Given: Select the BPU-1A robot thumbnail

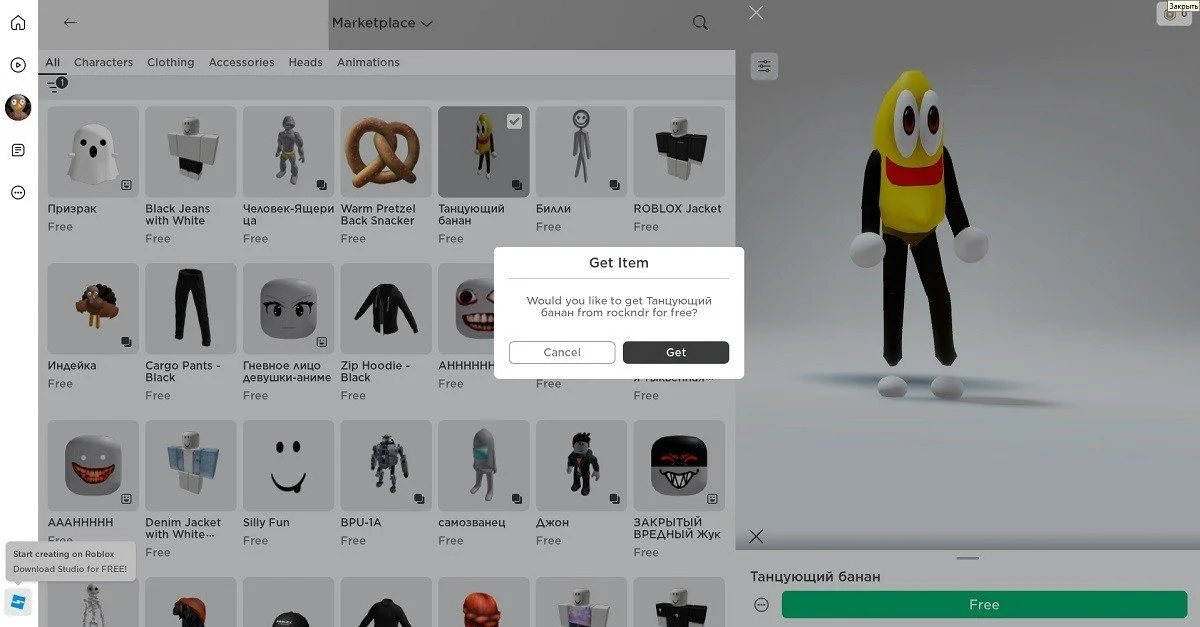Looking at the screenshot, I should (386, 465).
